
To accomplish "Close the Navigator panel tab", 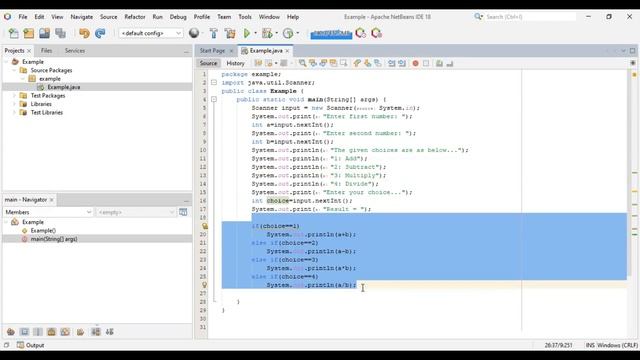I will 51,200.
